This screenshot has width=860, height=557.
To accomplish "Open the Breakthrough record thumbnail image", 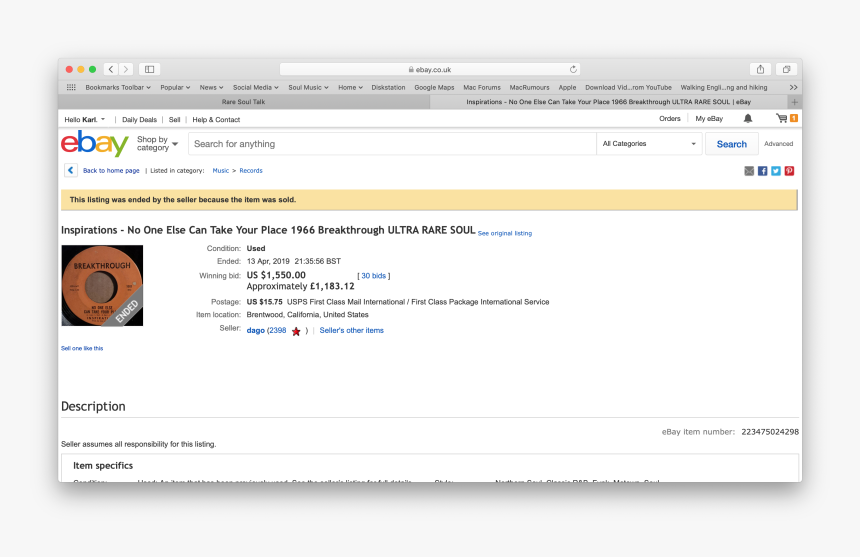I will tap(102, 286).
